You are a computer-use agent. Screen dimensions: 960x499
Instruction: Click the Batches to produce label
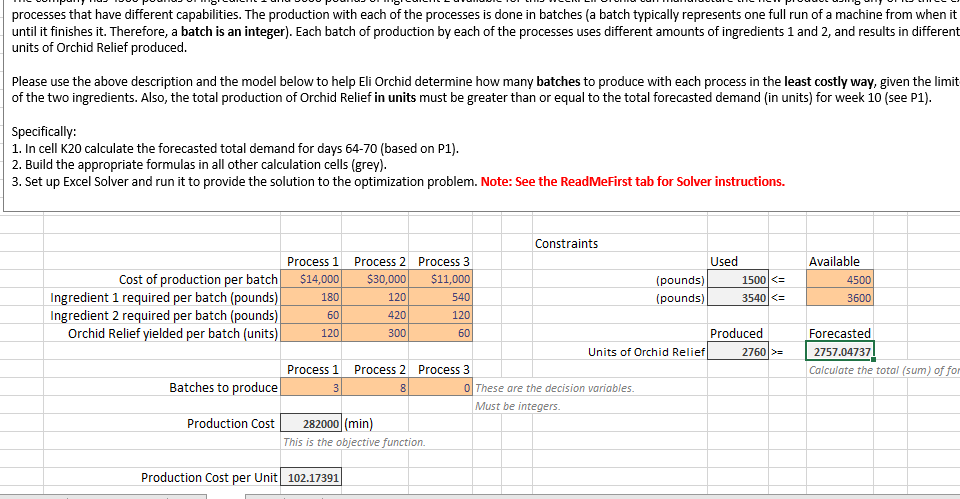[x=223, y=388]
